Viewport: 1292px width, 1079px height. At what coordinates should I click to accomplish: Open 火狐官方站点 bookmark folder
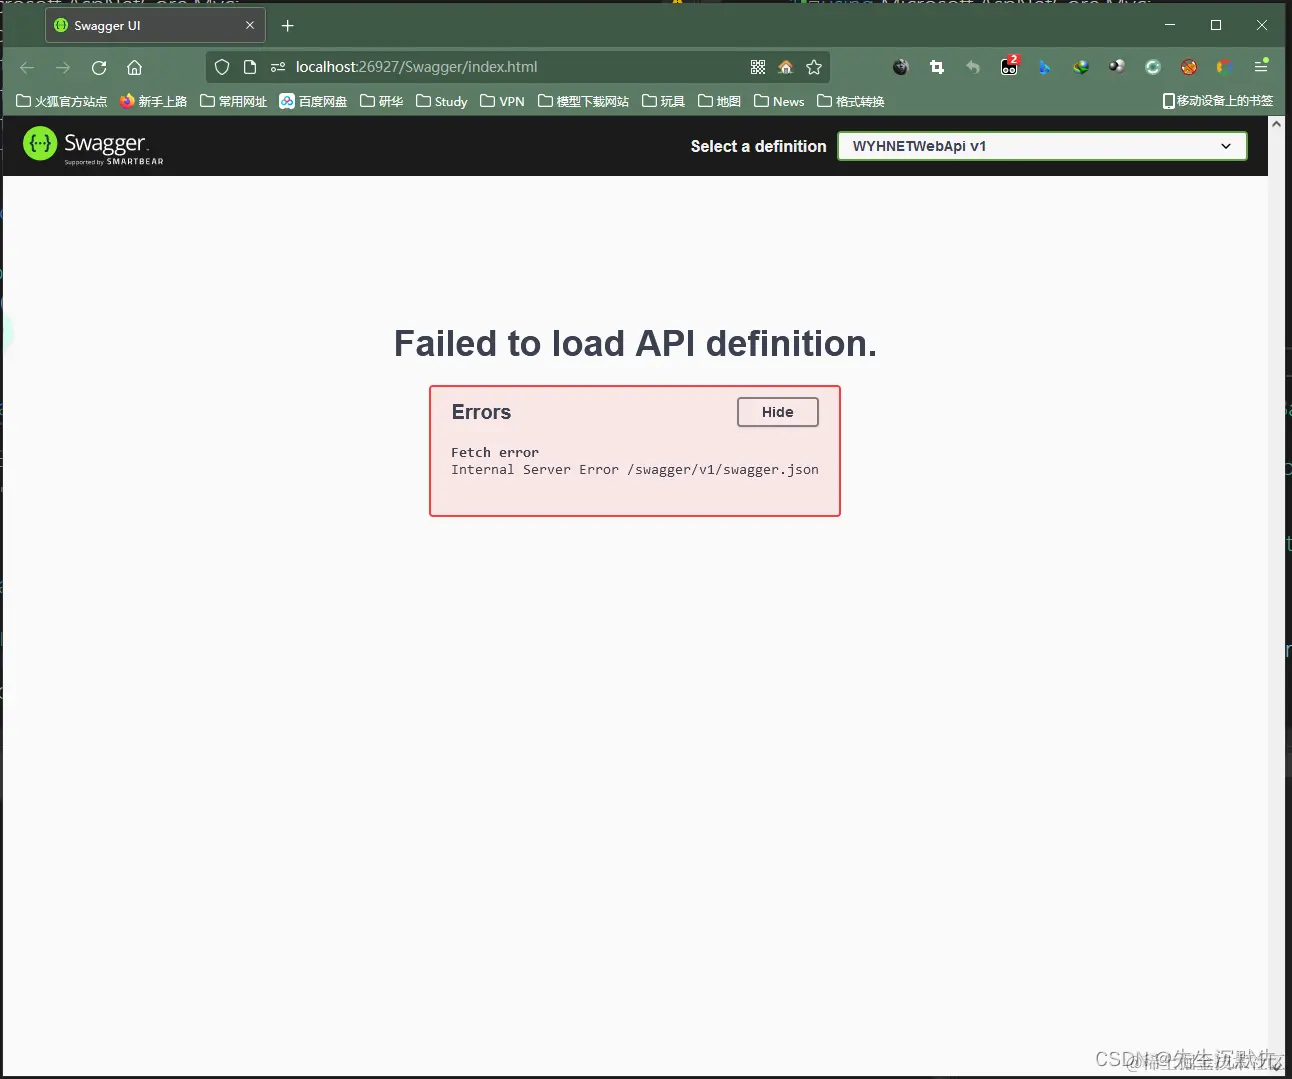(x=62, y=101)
